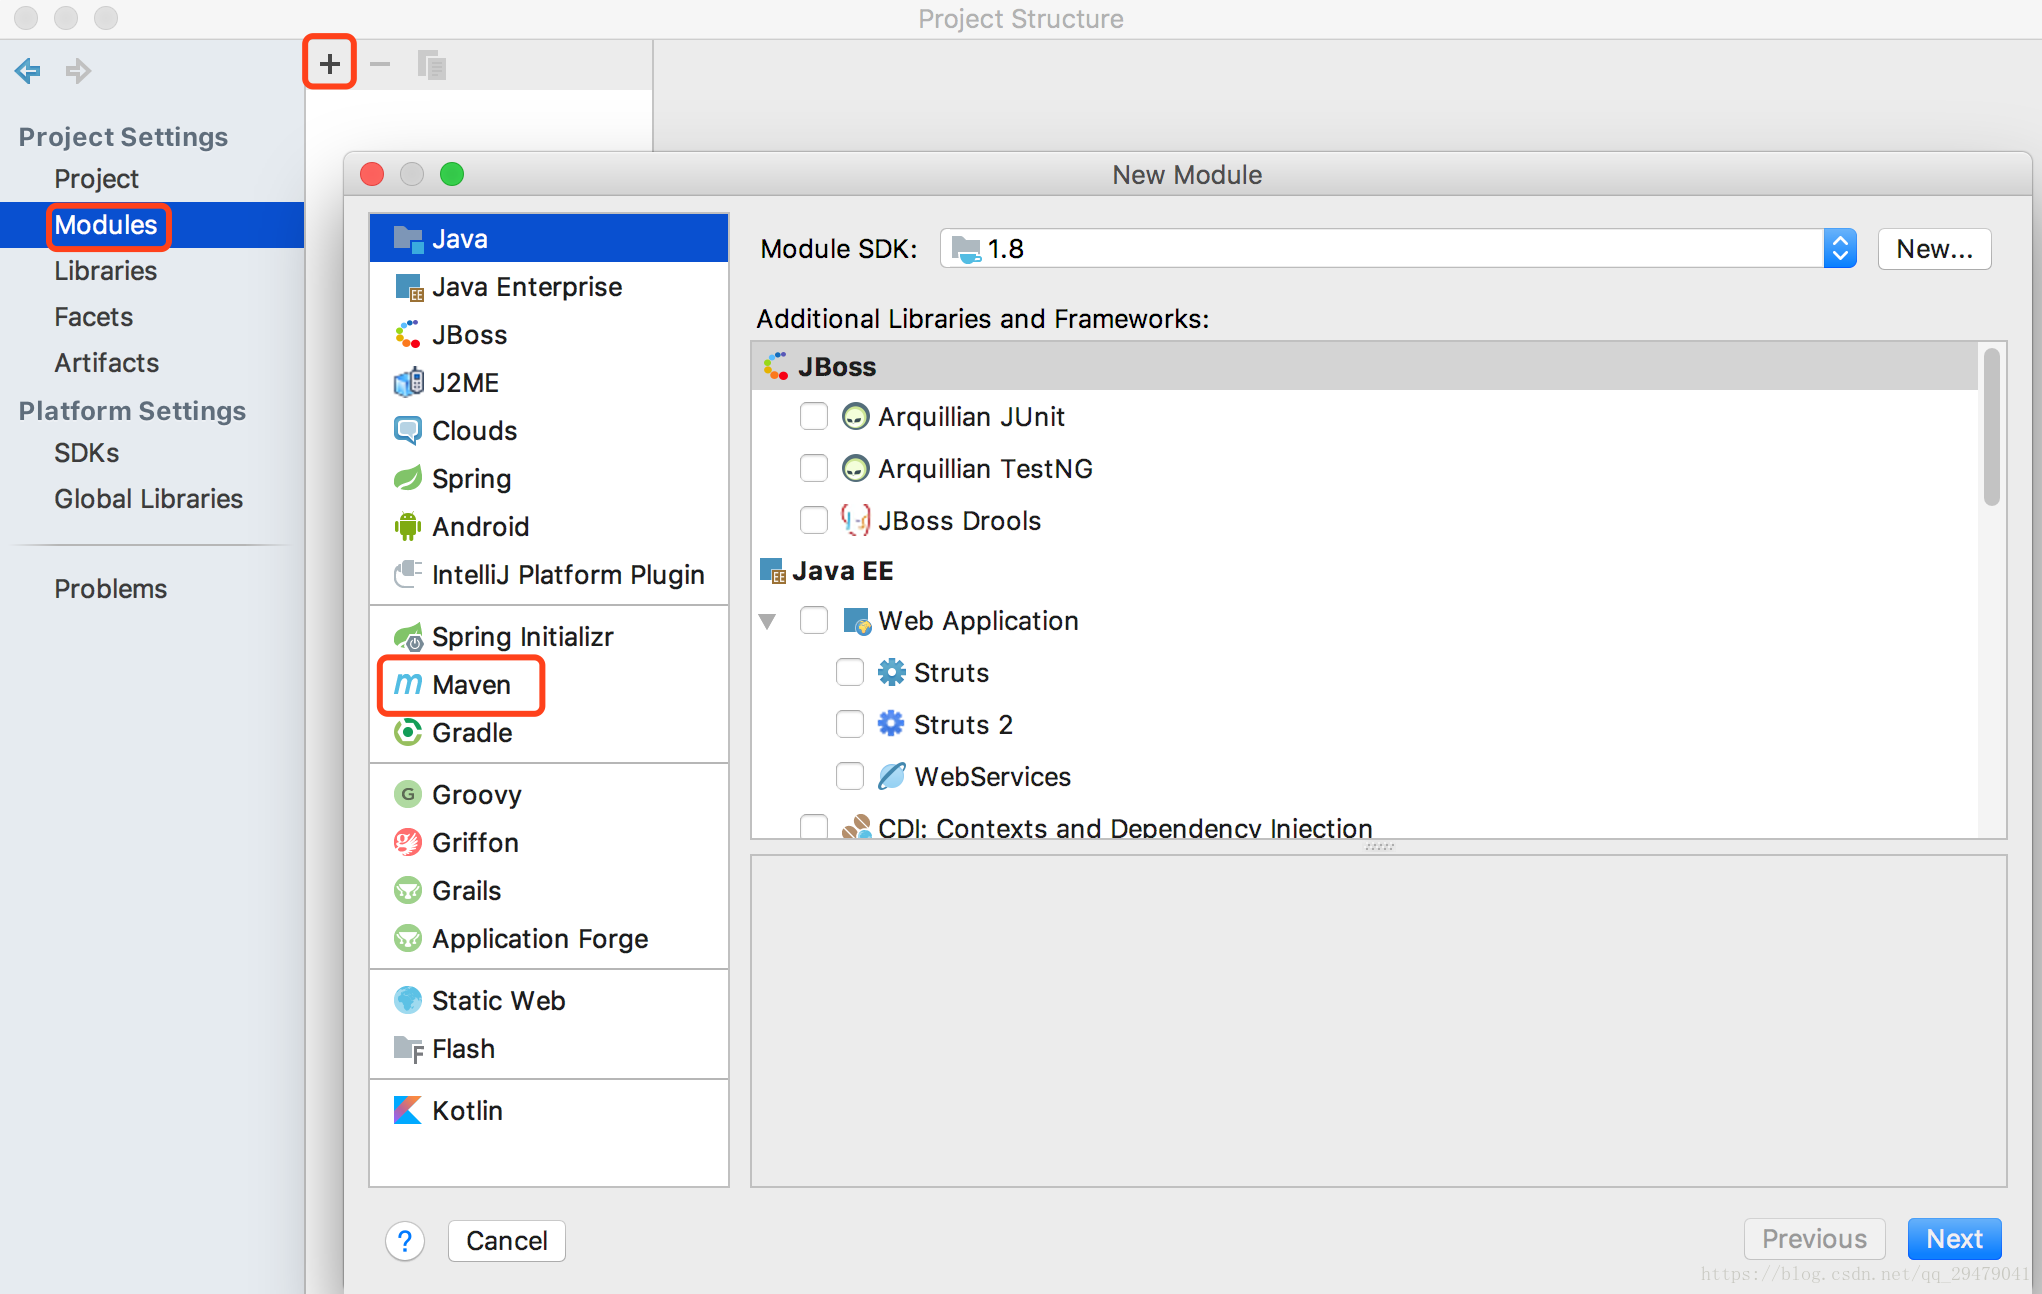This screenshot has width=2042, height=1294.
Task: Check the CDI Contexts and Dependency Injection box
Action: (814, 827)
